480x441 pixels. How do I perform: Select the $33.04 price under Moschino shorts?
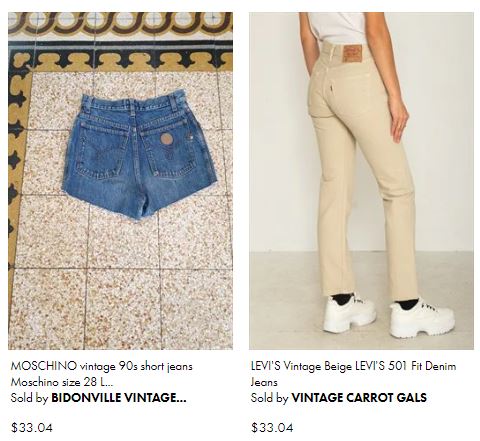pos(32,427)
